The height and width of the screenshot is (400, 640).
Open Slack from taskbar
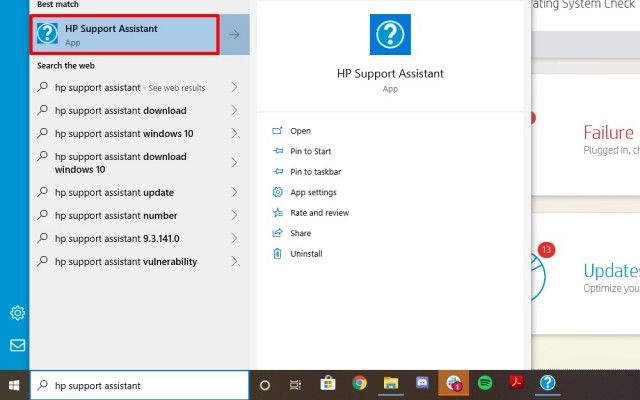(453, 384)
